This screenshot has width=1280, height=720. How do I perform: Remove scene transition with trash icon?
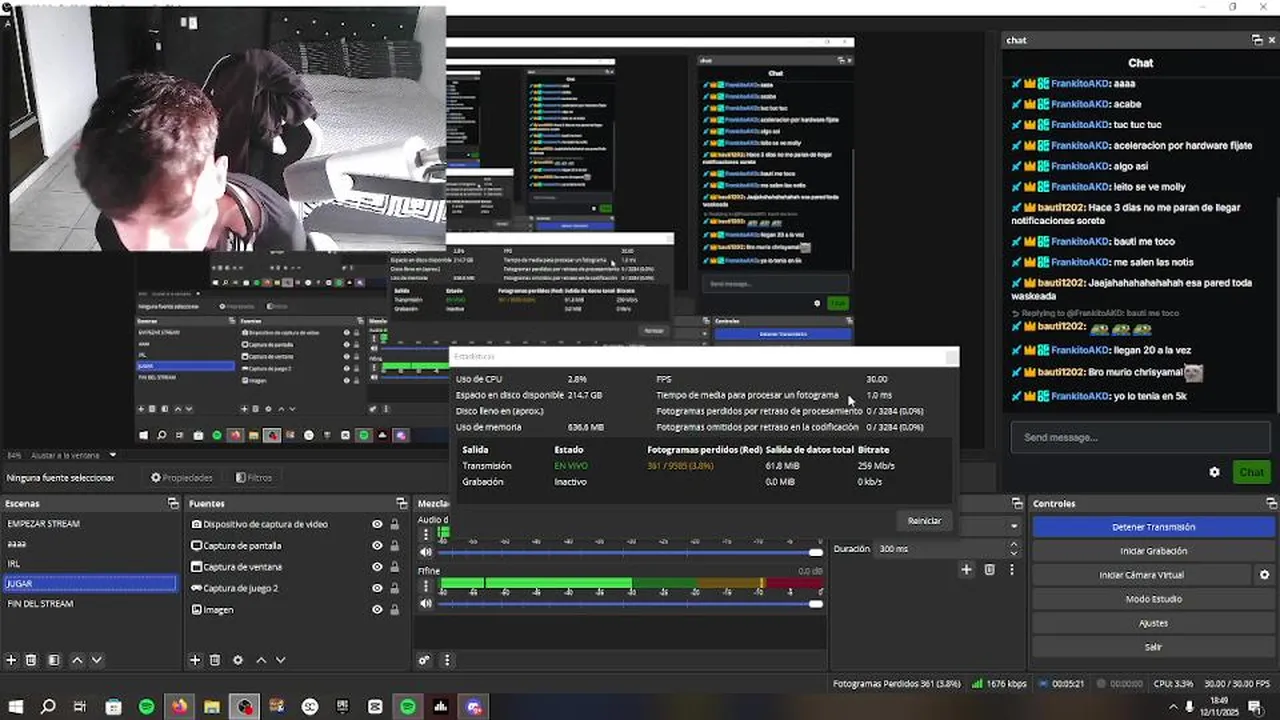pos(989,569)
